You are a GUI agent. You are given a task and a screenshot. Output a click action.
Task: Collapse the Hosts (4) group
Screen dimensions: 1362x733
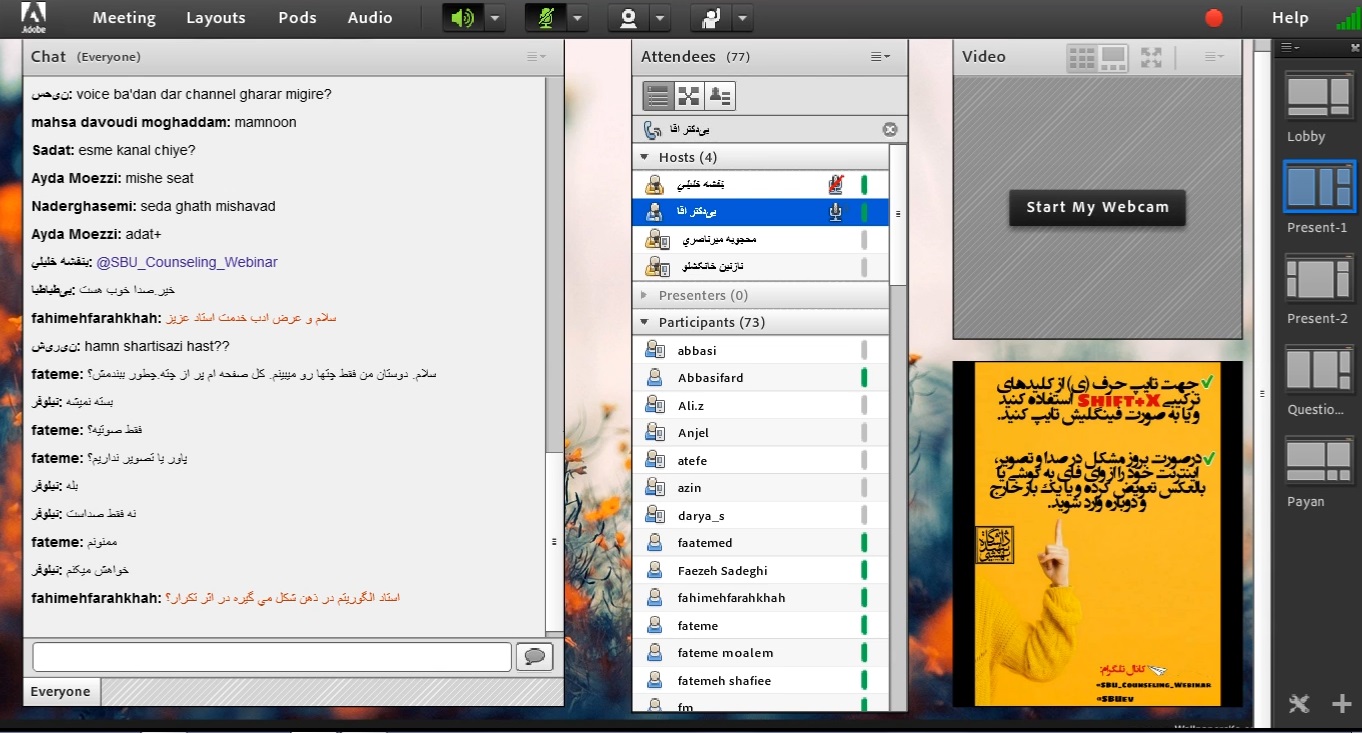pos(644,157)
